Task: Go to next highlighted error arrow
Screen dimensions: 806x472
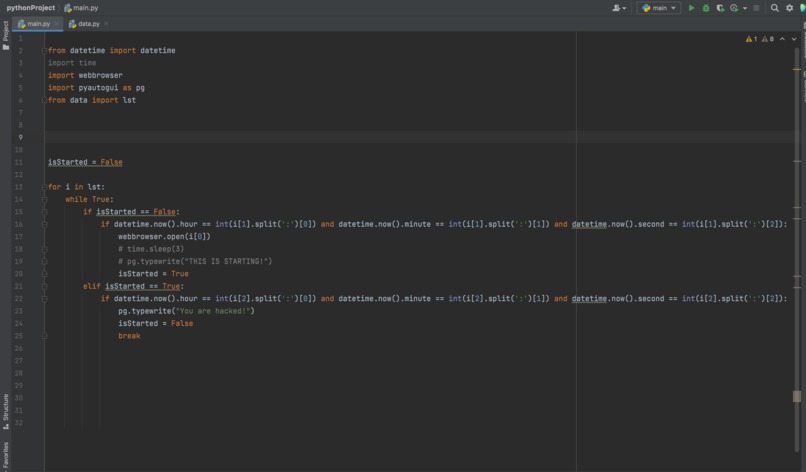Action: pyautogui.click(x=794, y=39)
